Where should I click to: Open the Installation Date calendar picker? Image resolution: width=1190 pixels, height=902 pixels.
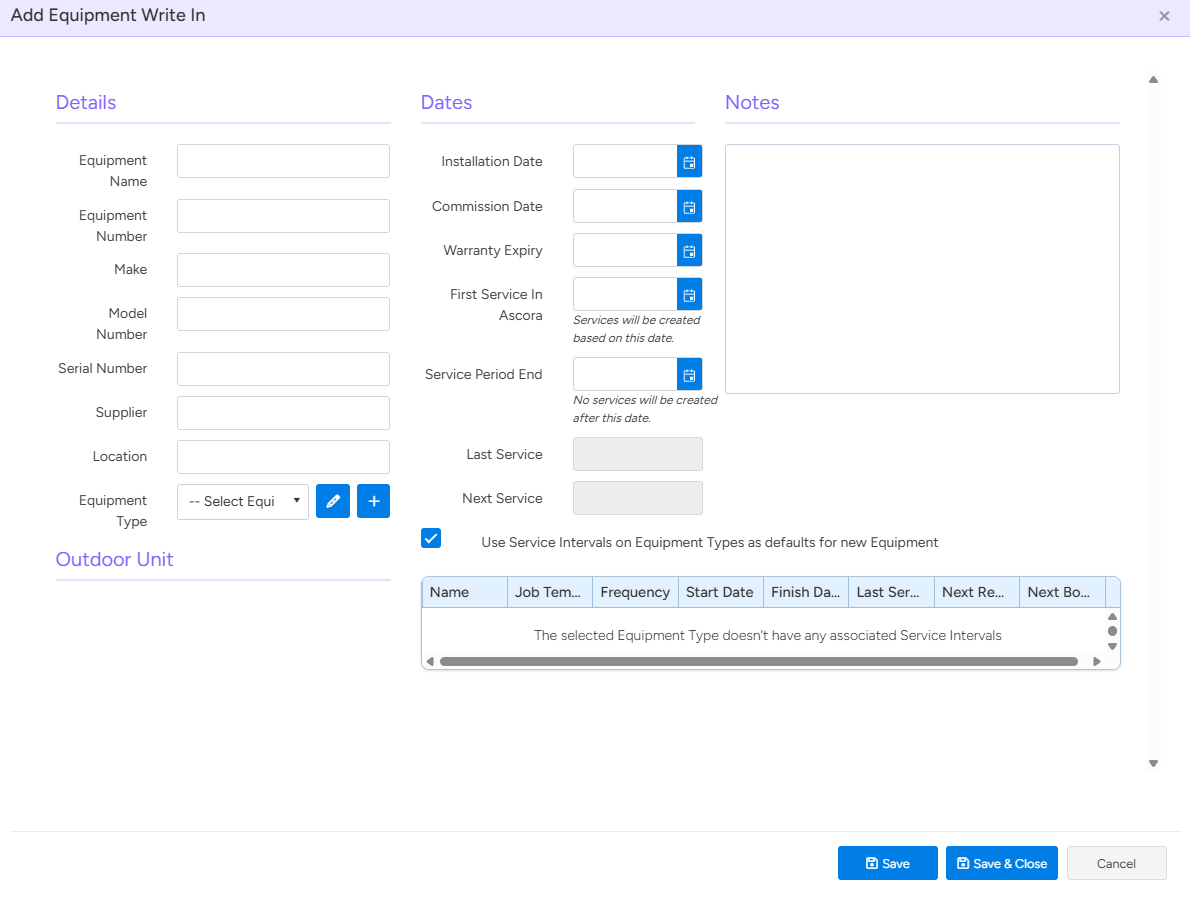(689, 162)
